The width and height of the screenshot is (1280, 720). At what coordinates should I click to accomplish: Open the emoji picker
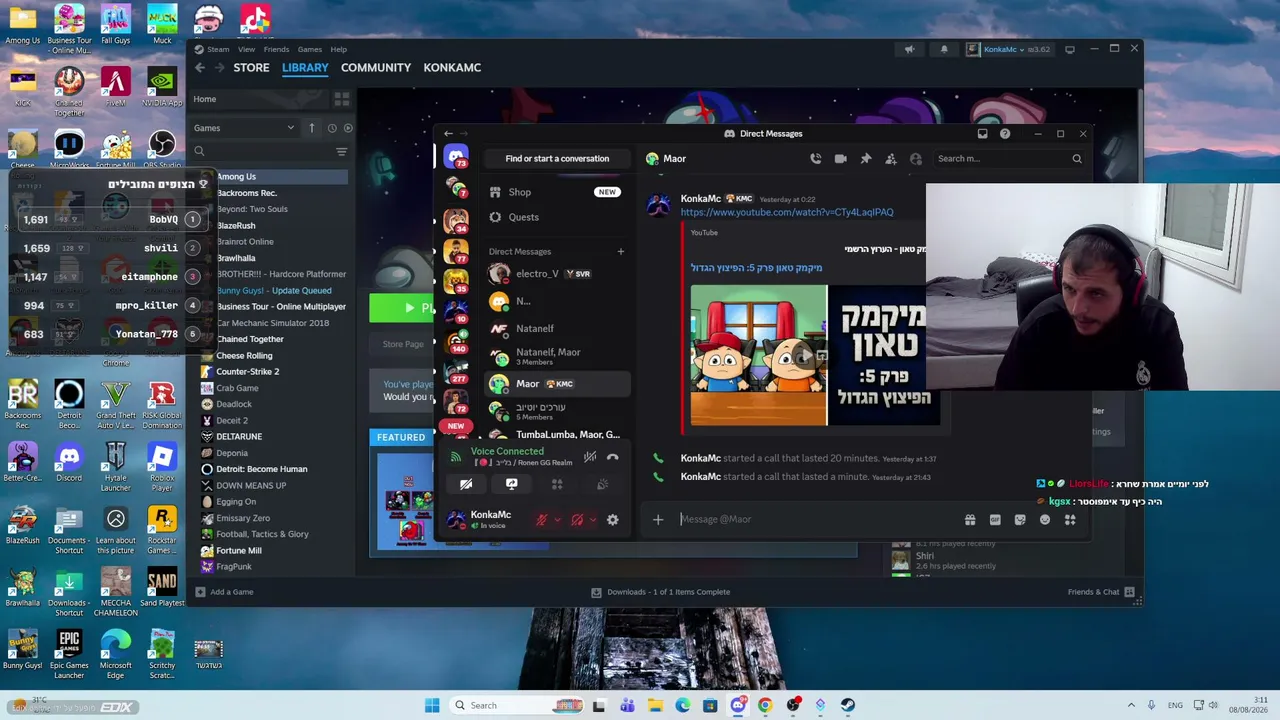tap(1045, 519)
